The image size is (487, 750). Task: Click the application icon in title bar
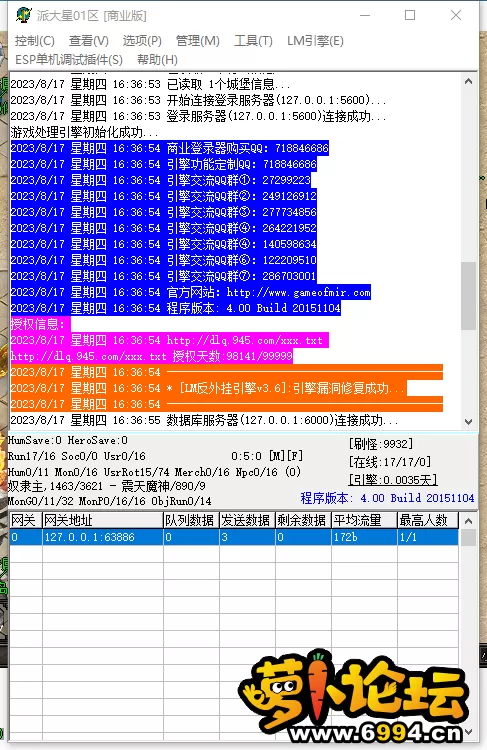(x=23, y=15)
